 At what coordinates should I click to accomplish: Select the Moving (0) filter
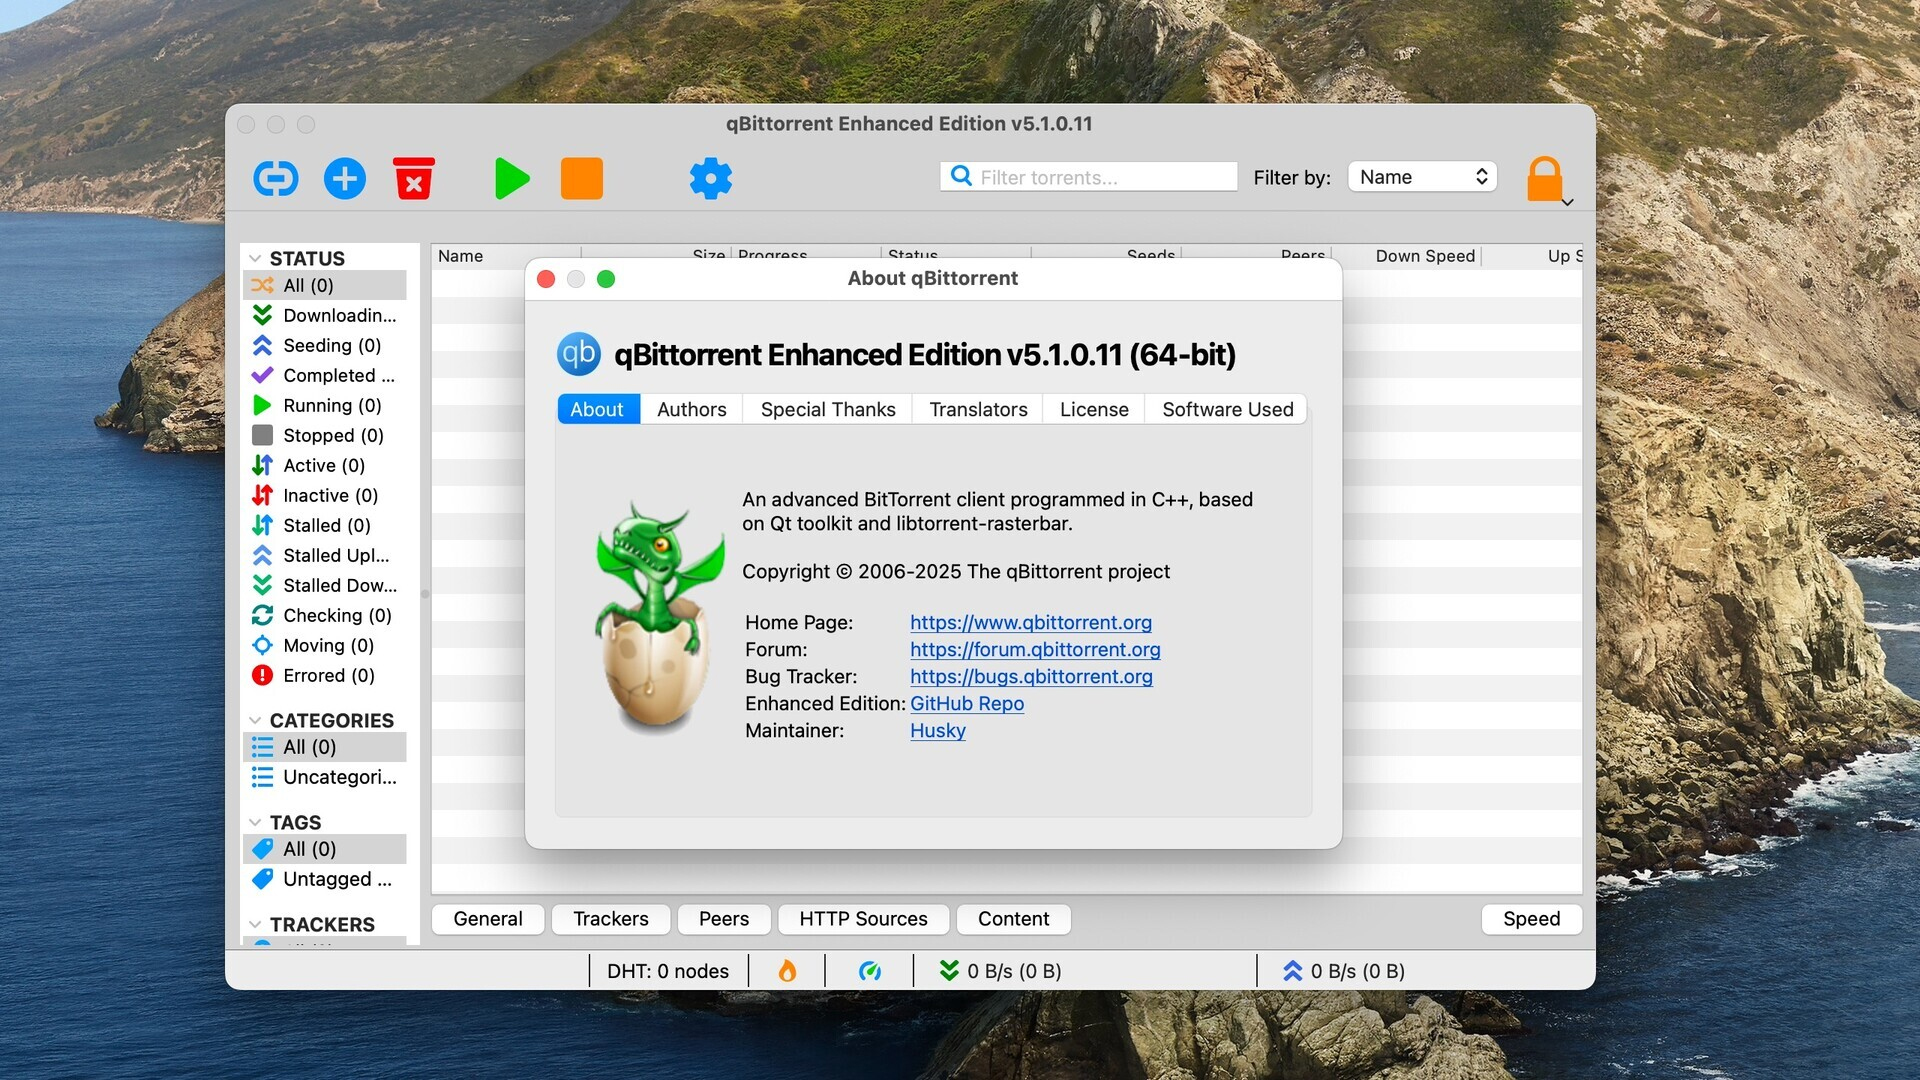click(325, 645)
